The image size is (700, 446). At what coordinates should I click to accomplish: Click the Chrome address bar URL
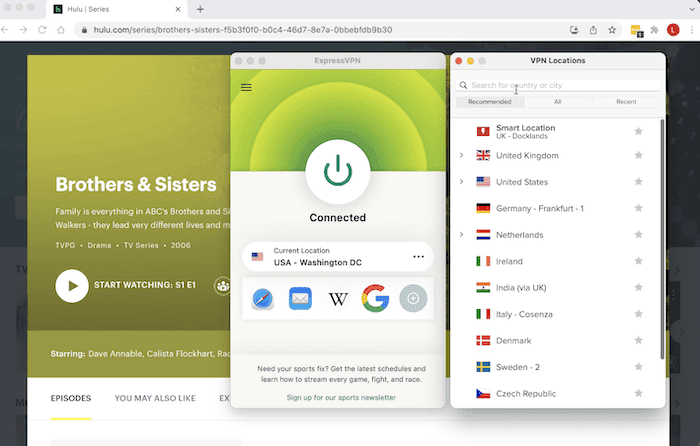[x=242, y=30]
